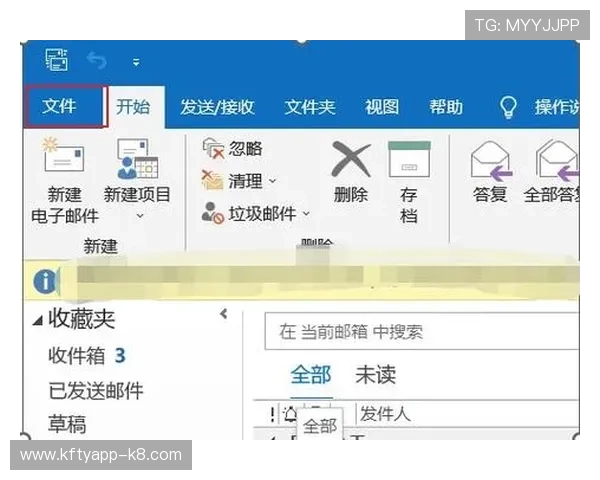
Task: Sort by importance exclamation column header
Action: coord(272,414)
